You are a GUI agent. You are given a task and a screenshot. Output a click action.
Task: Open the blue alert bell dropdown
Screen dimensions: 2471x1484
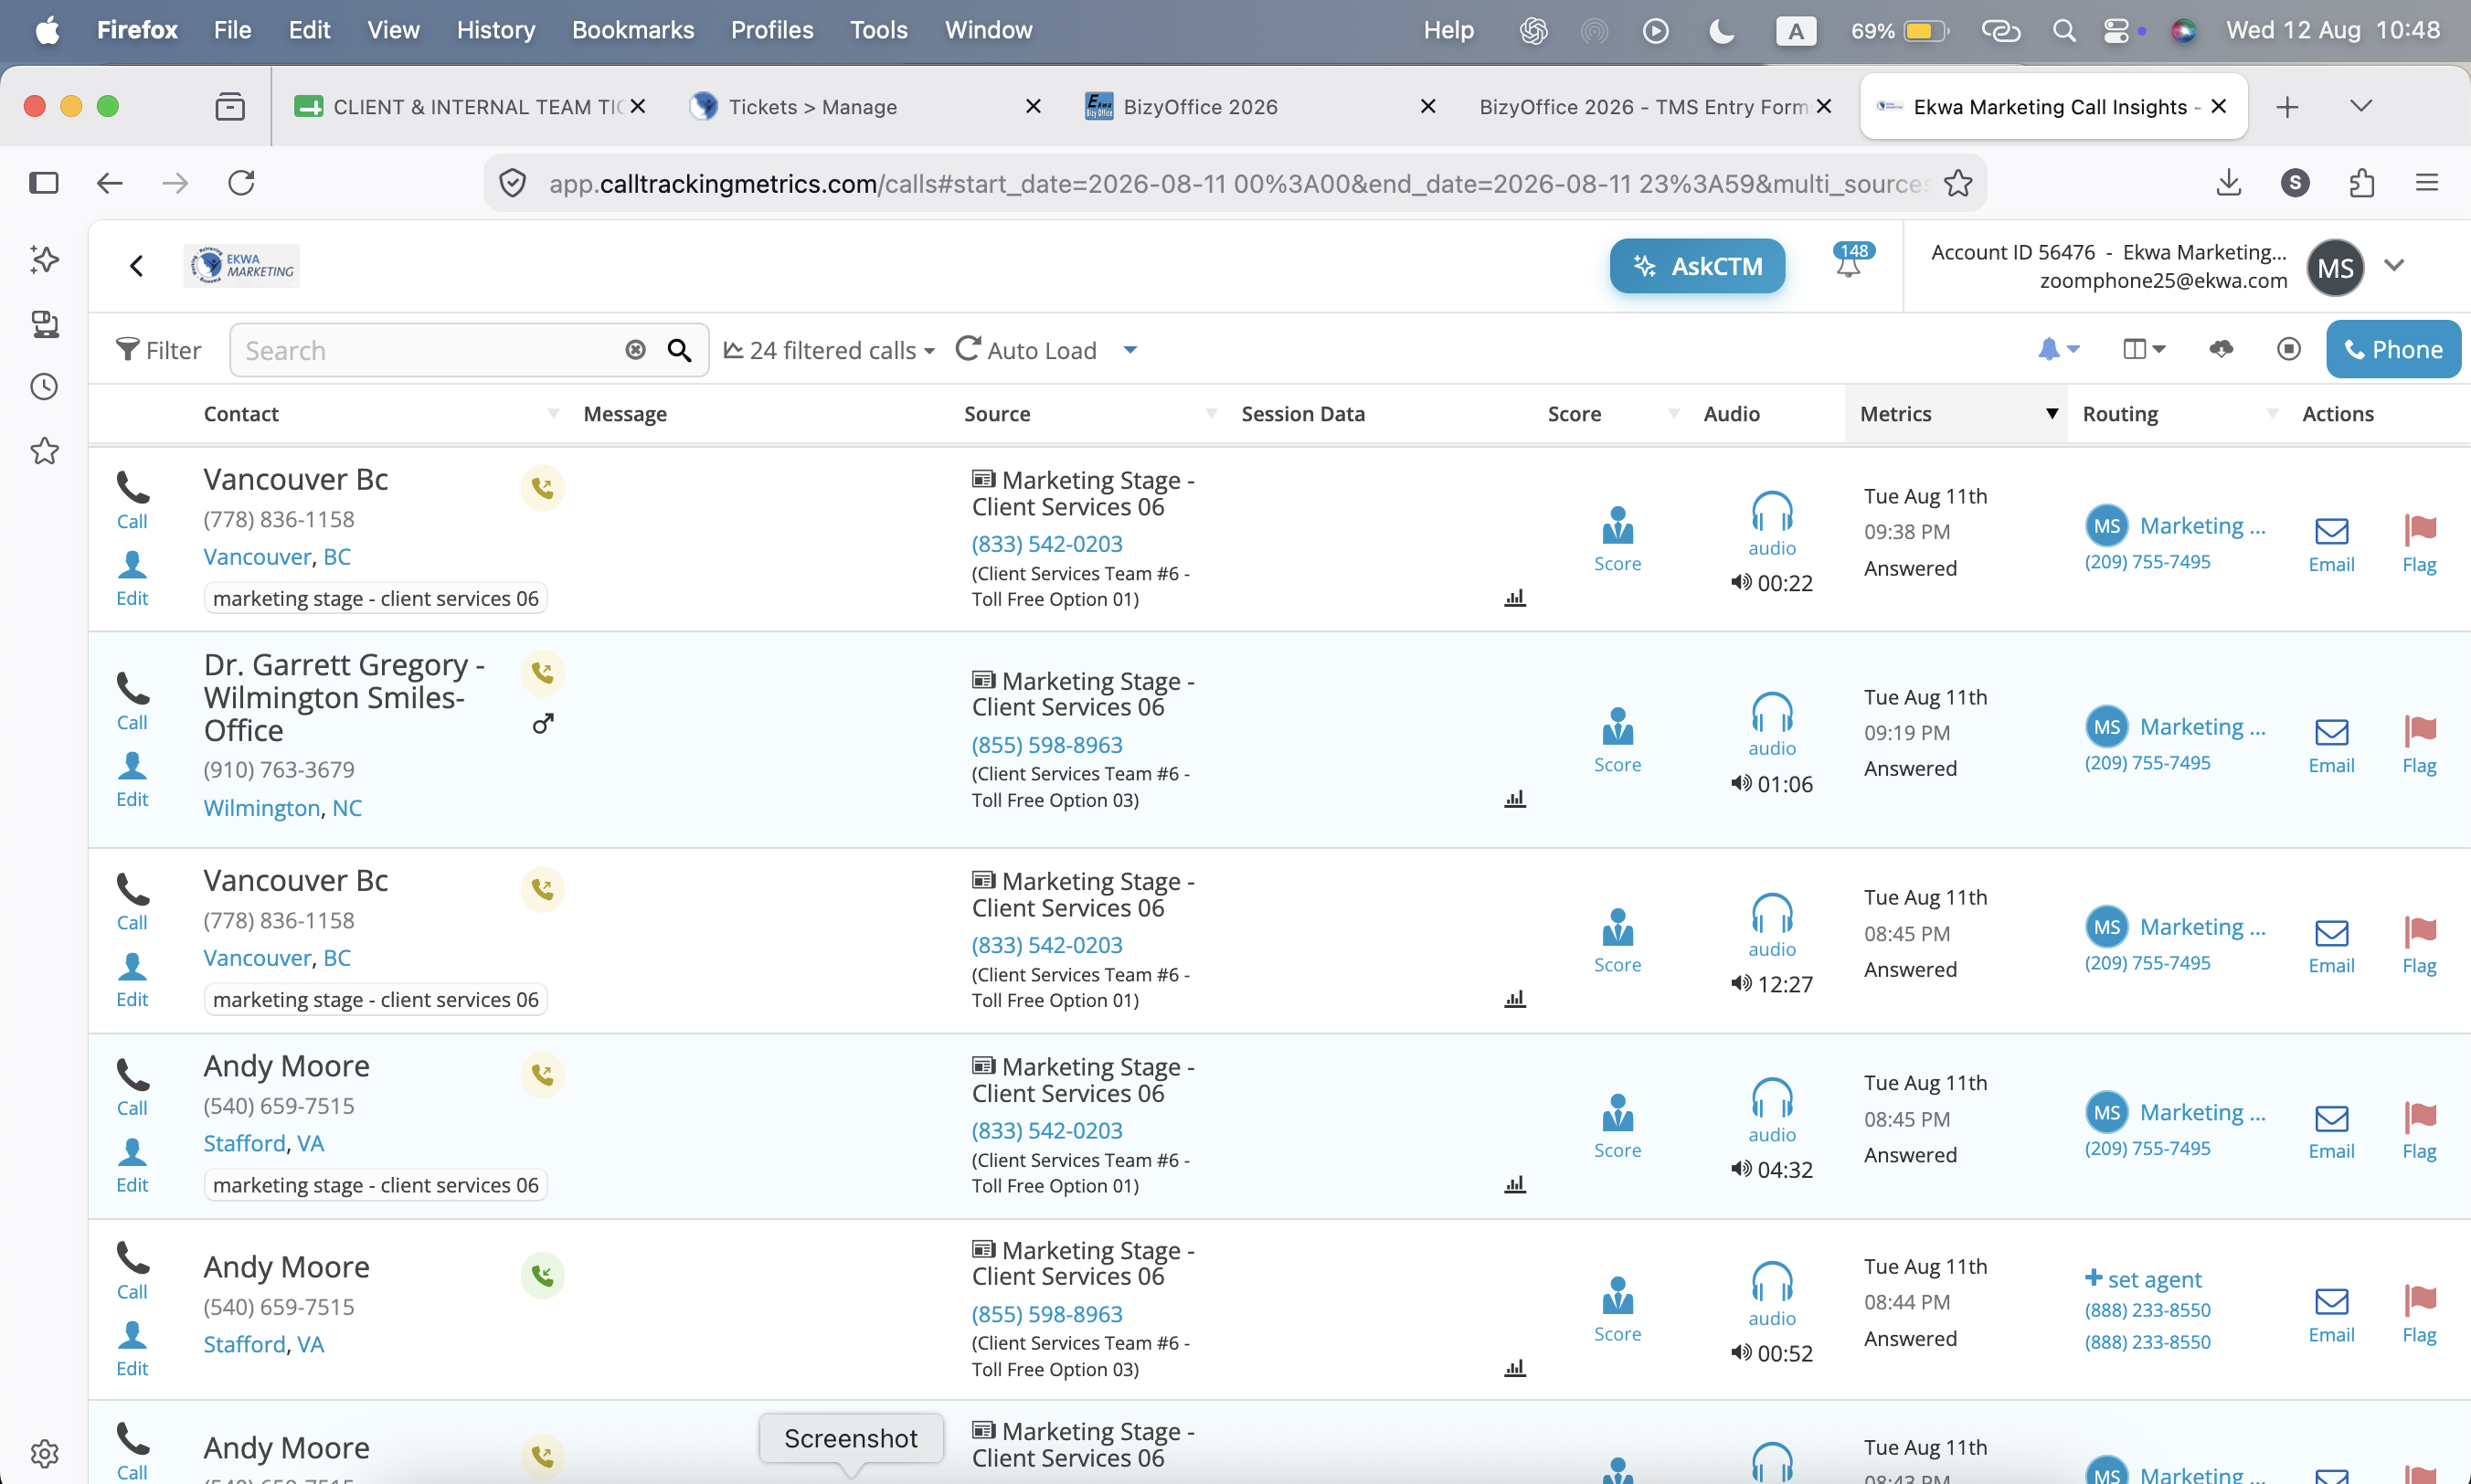coord(2058,349)
